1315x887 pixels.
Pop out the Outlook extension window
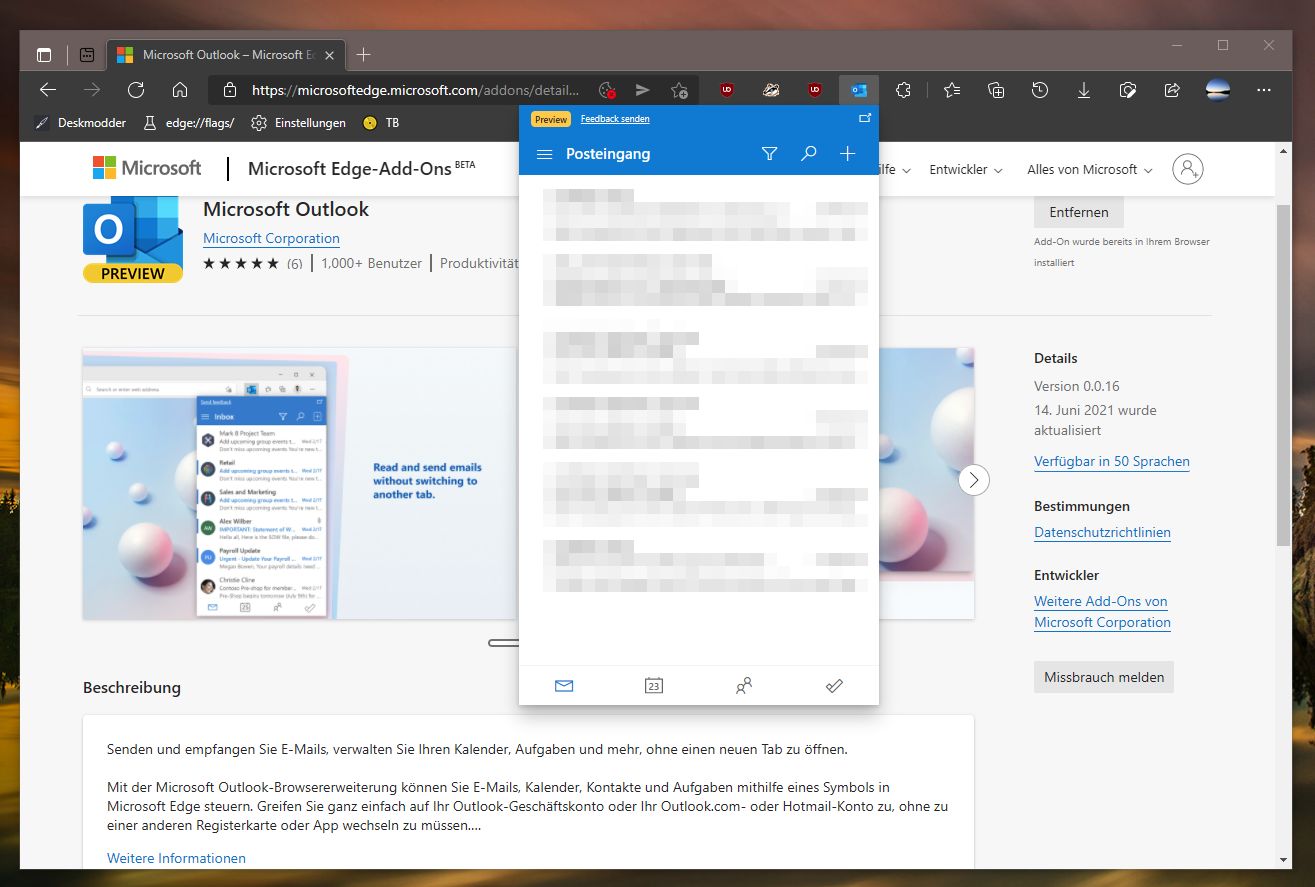pos(865,118)
